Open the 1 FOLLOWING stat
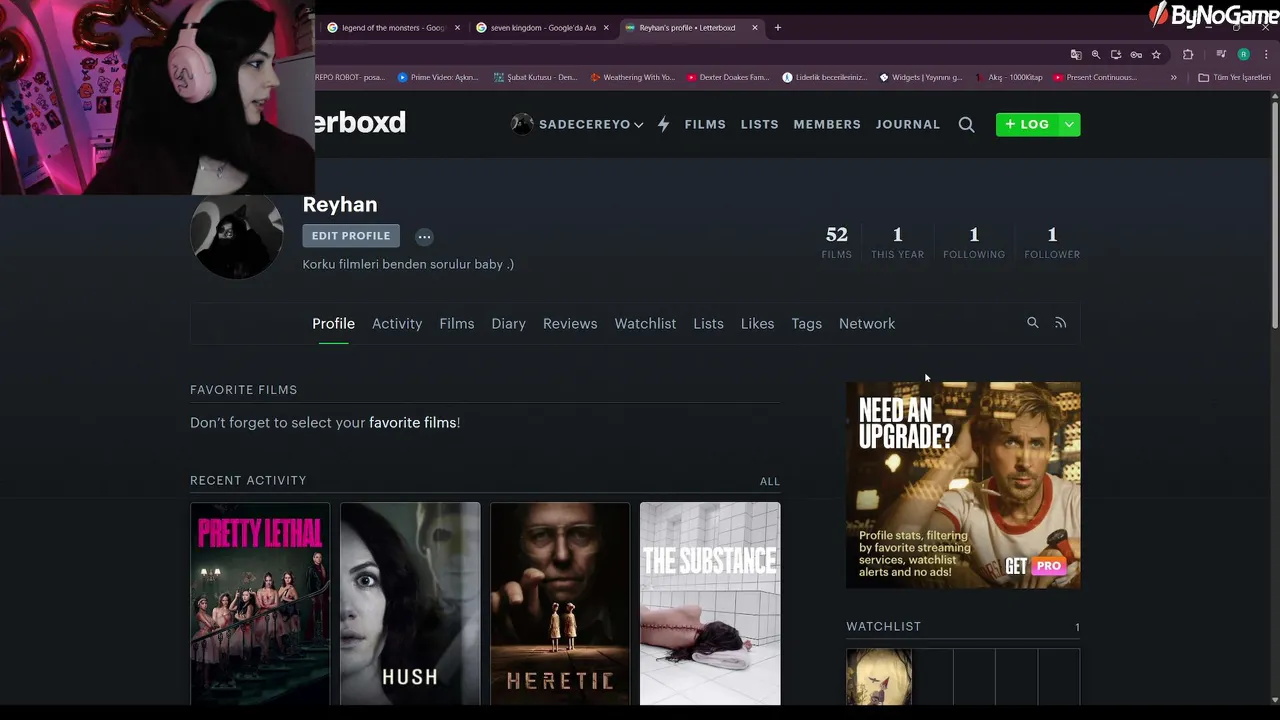This screenshot has width=1280, height=720. [x=974, y=242]
